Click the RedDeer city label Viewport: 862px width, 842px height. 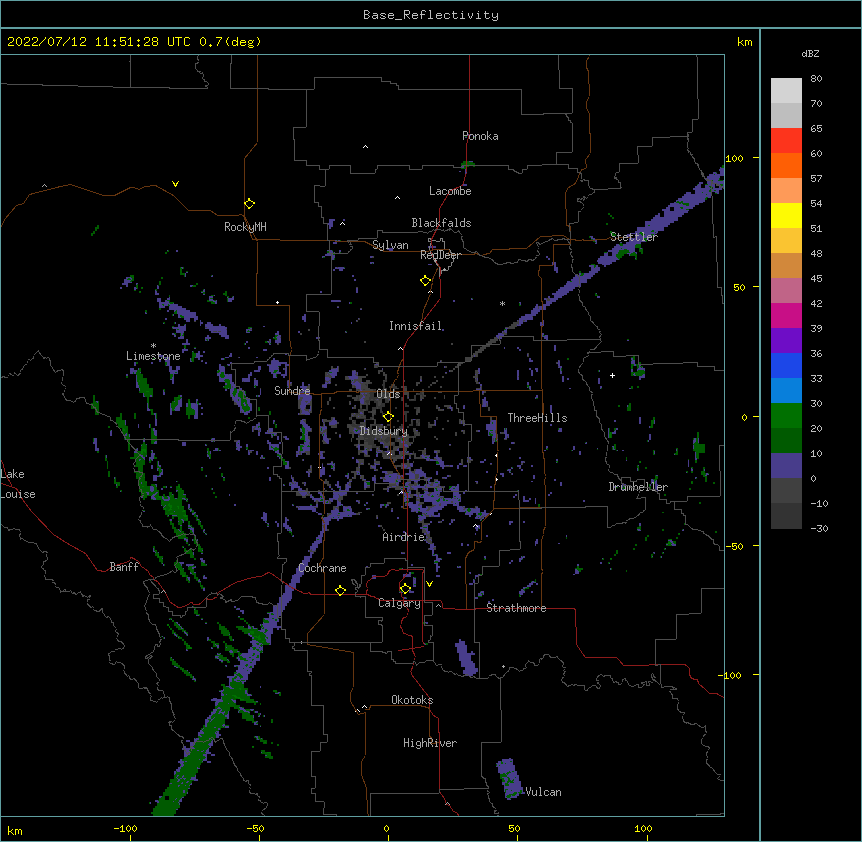click(440, 255)
